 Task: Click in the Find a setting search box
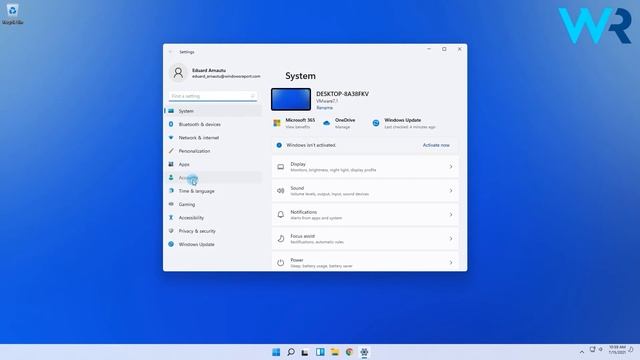[x=213, y=96]
